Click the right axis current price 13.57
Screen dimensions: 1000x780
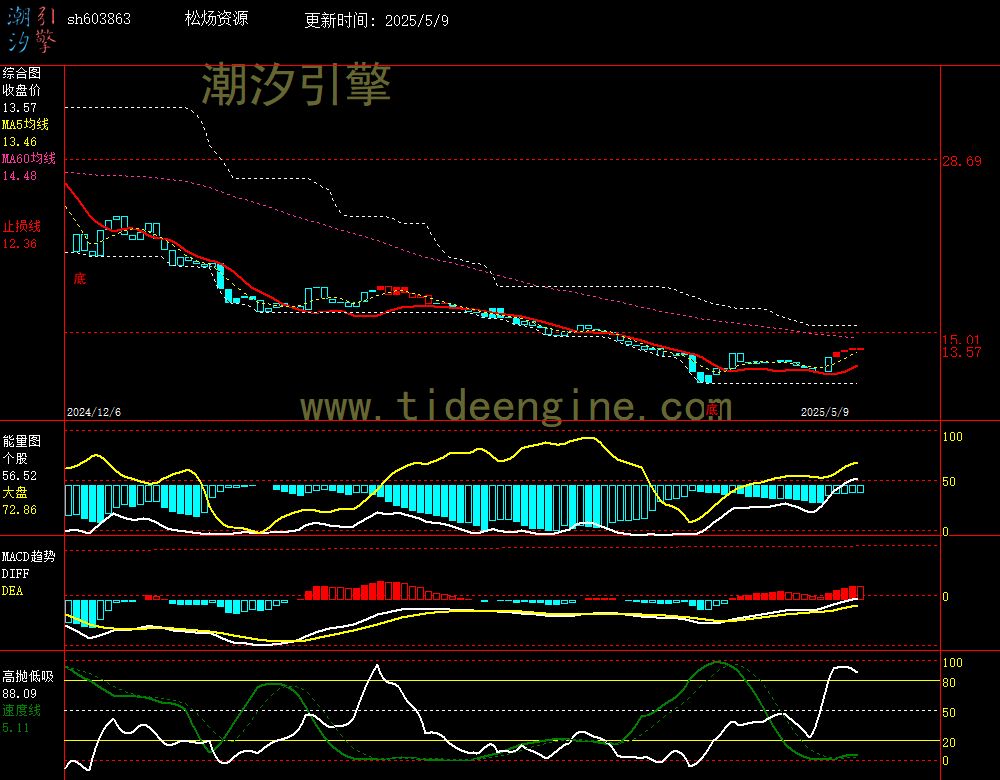(962, 352)
